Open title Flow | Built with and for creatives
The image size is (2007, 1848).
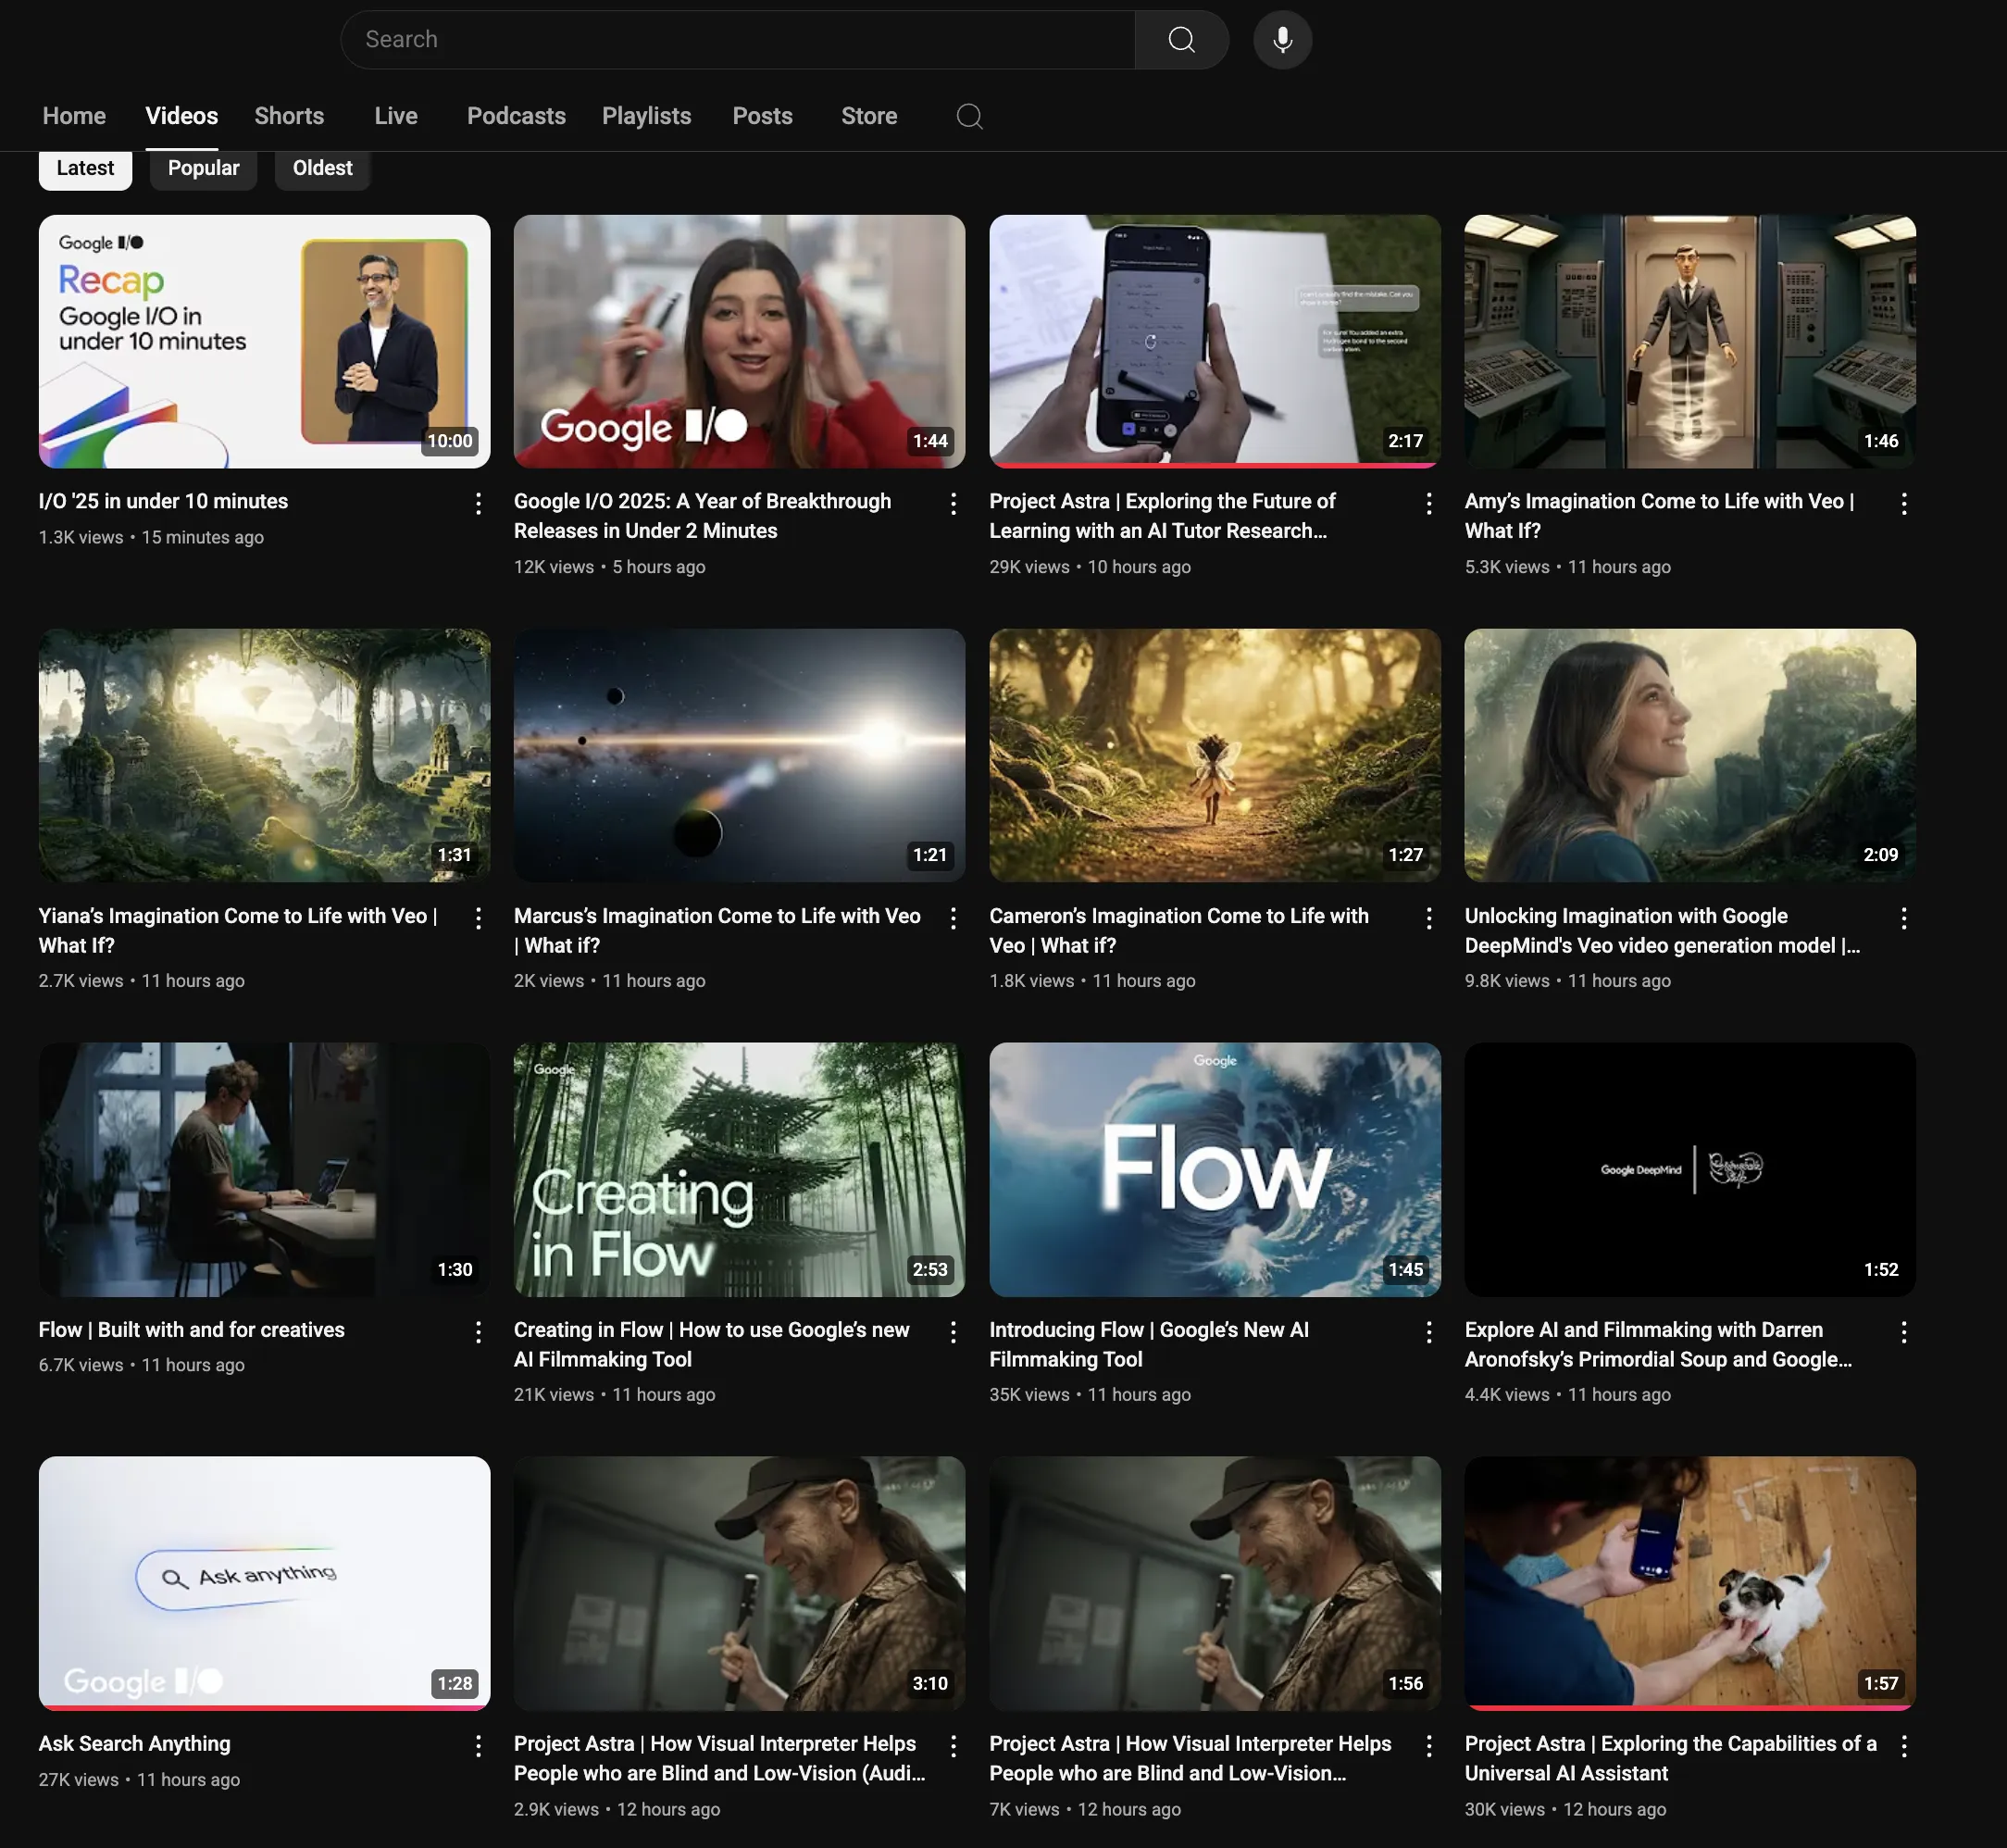191,1330
